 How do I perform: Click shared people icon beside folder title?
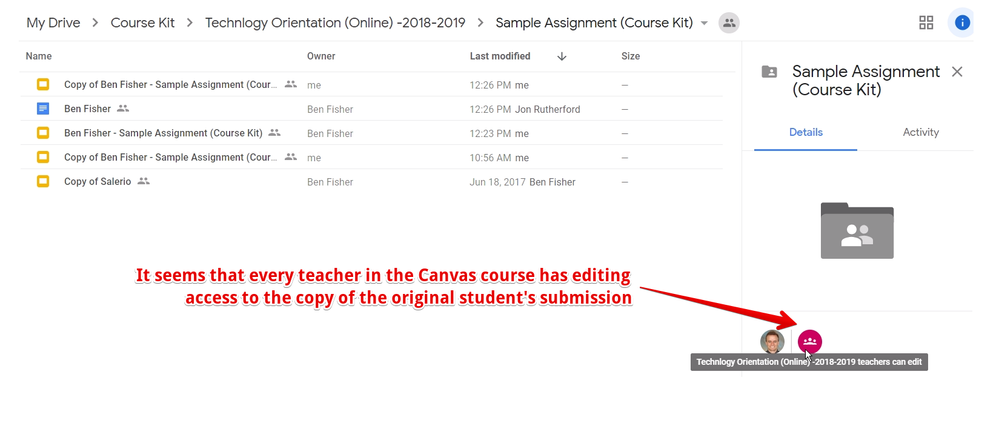(729, 23)
